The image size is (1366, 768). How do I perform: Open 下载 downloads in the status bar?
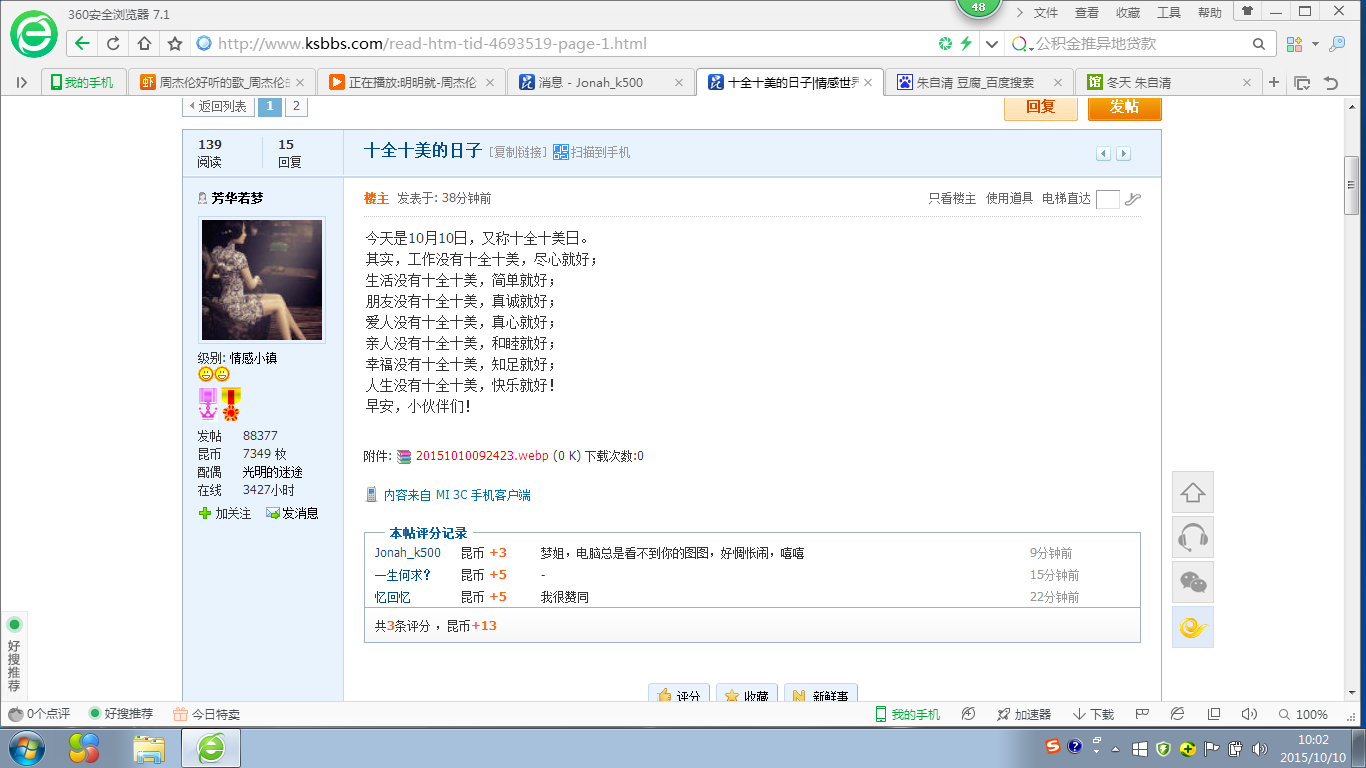click(1093, 714)
